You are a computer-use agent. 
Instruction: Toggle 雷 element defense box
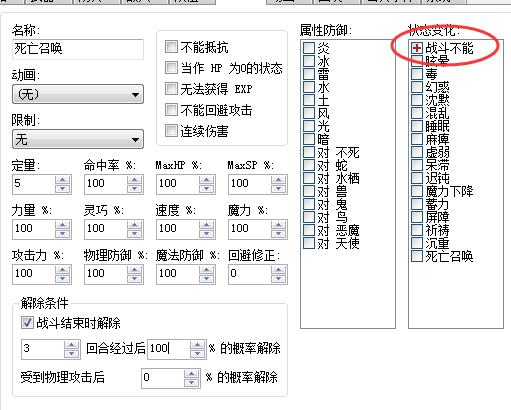[309, 74]
